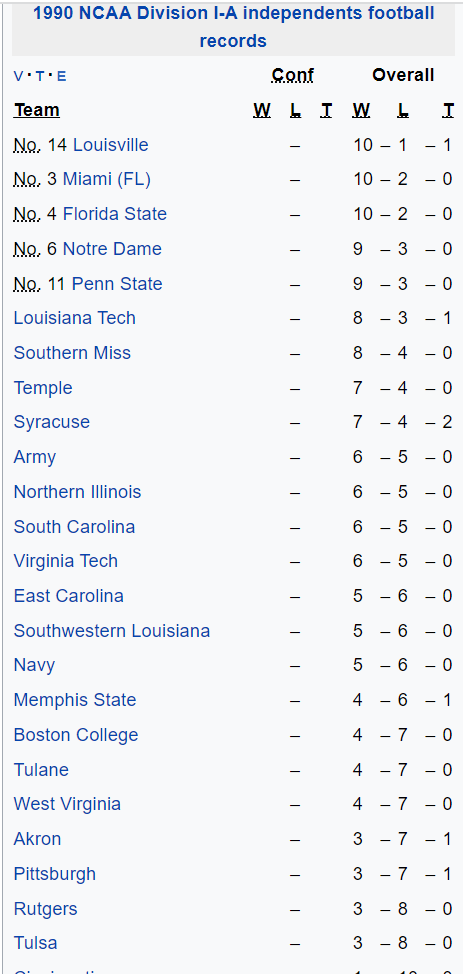The image size is (463, 974).
Task: Open the Tulsa team link
Action: (35, 943)
